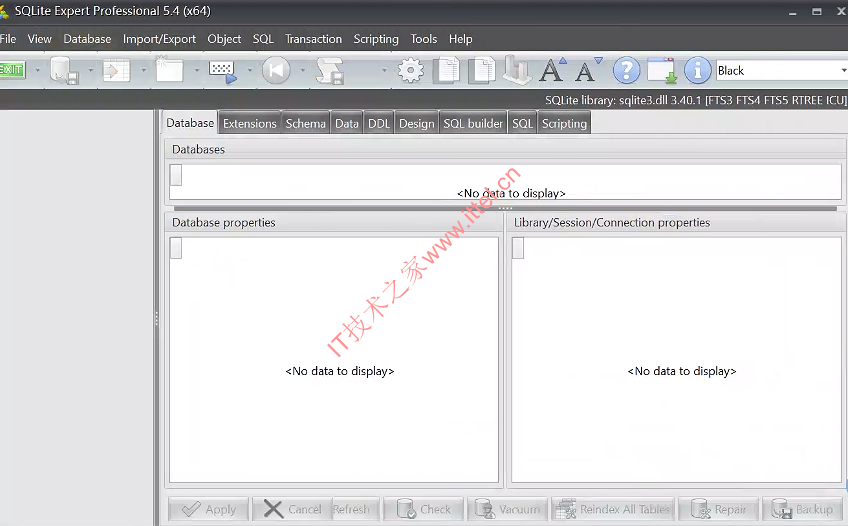The image size is (848, 526).
Task: Open the View menu
Action: [x=39, y=39]
